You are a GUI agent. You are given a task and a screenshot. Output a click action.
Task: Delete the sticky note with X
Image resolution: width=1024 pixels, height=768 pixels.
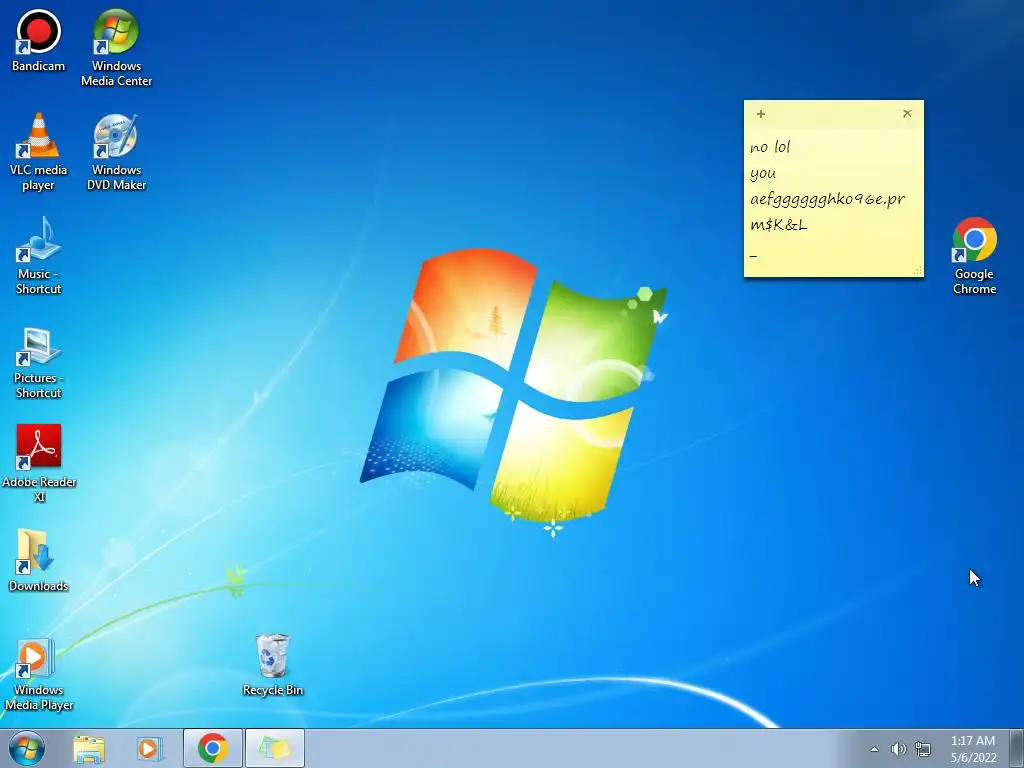coord(907,114)
